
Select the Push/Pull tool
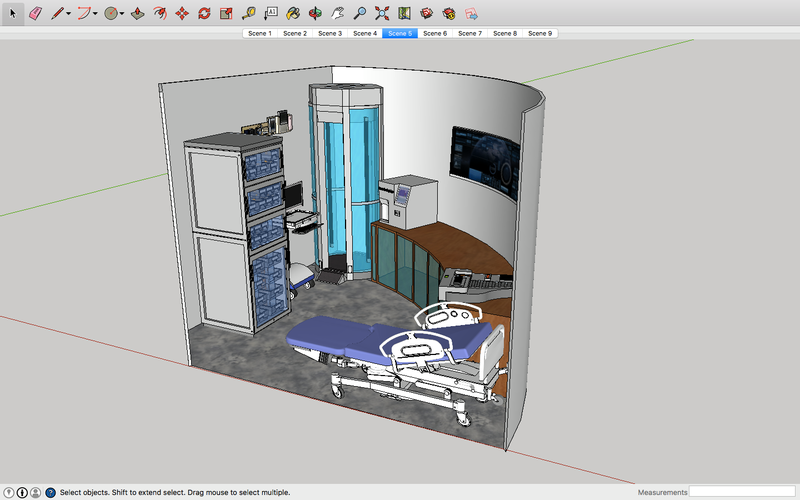(x=137, y=14)
